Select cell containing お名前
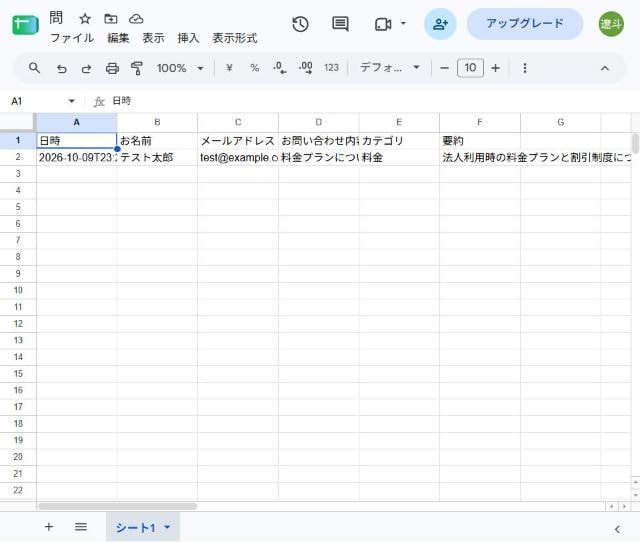Viewport: 640px width, 542px height. click(157, 141)
